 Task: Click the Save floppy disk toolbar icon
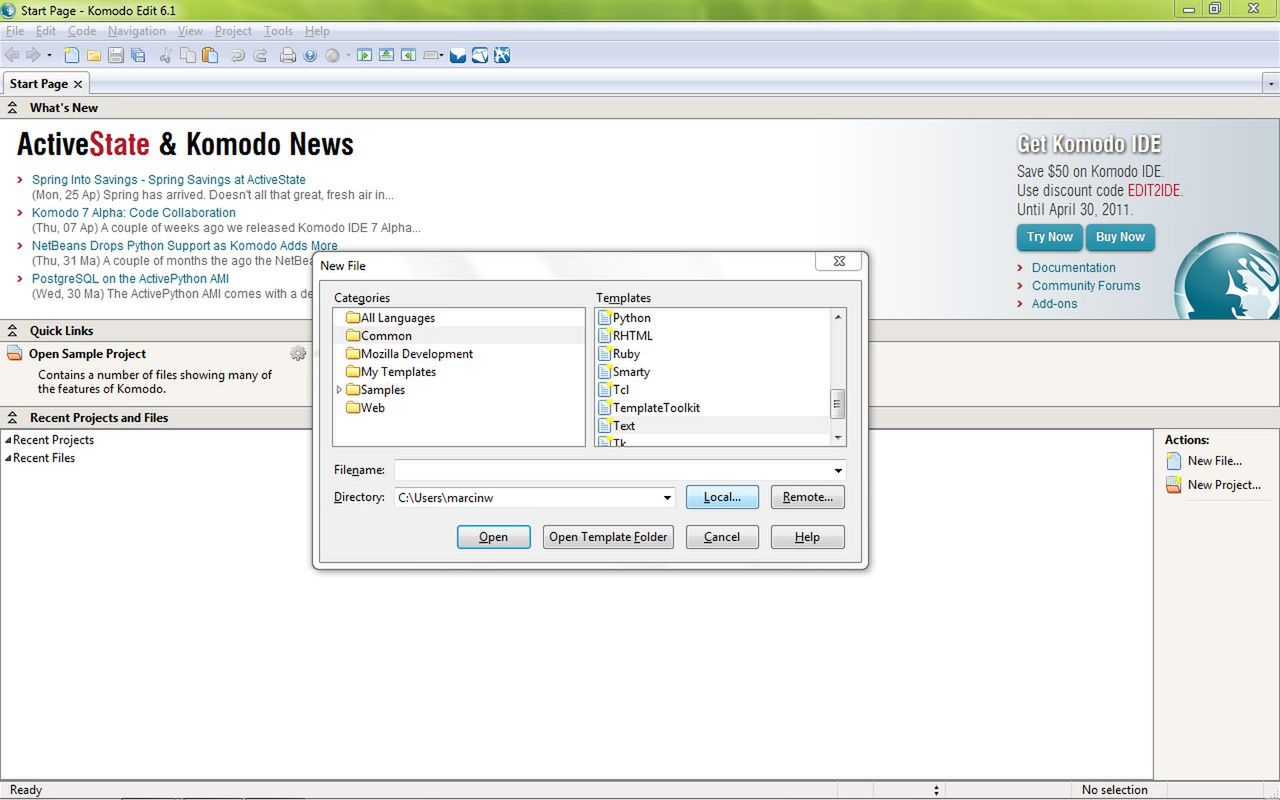pyautogui.click(x=116, y=56)
